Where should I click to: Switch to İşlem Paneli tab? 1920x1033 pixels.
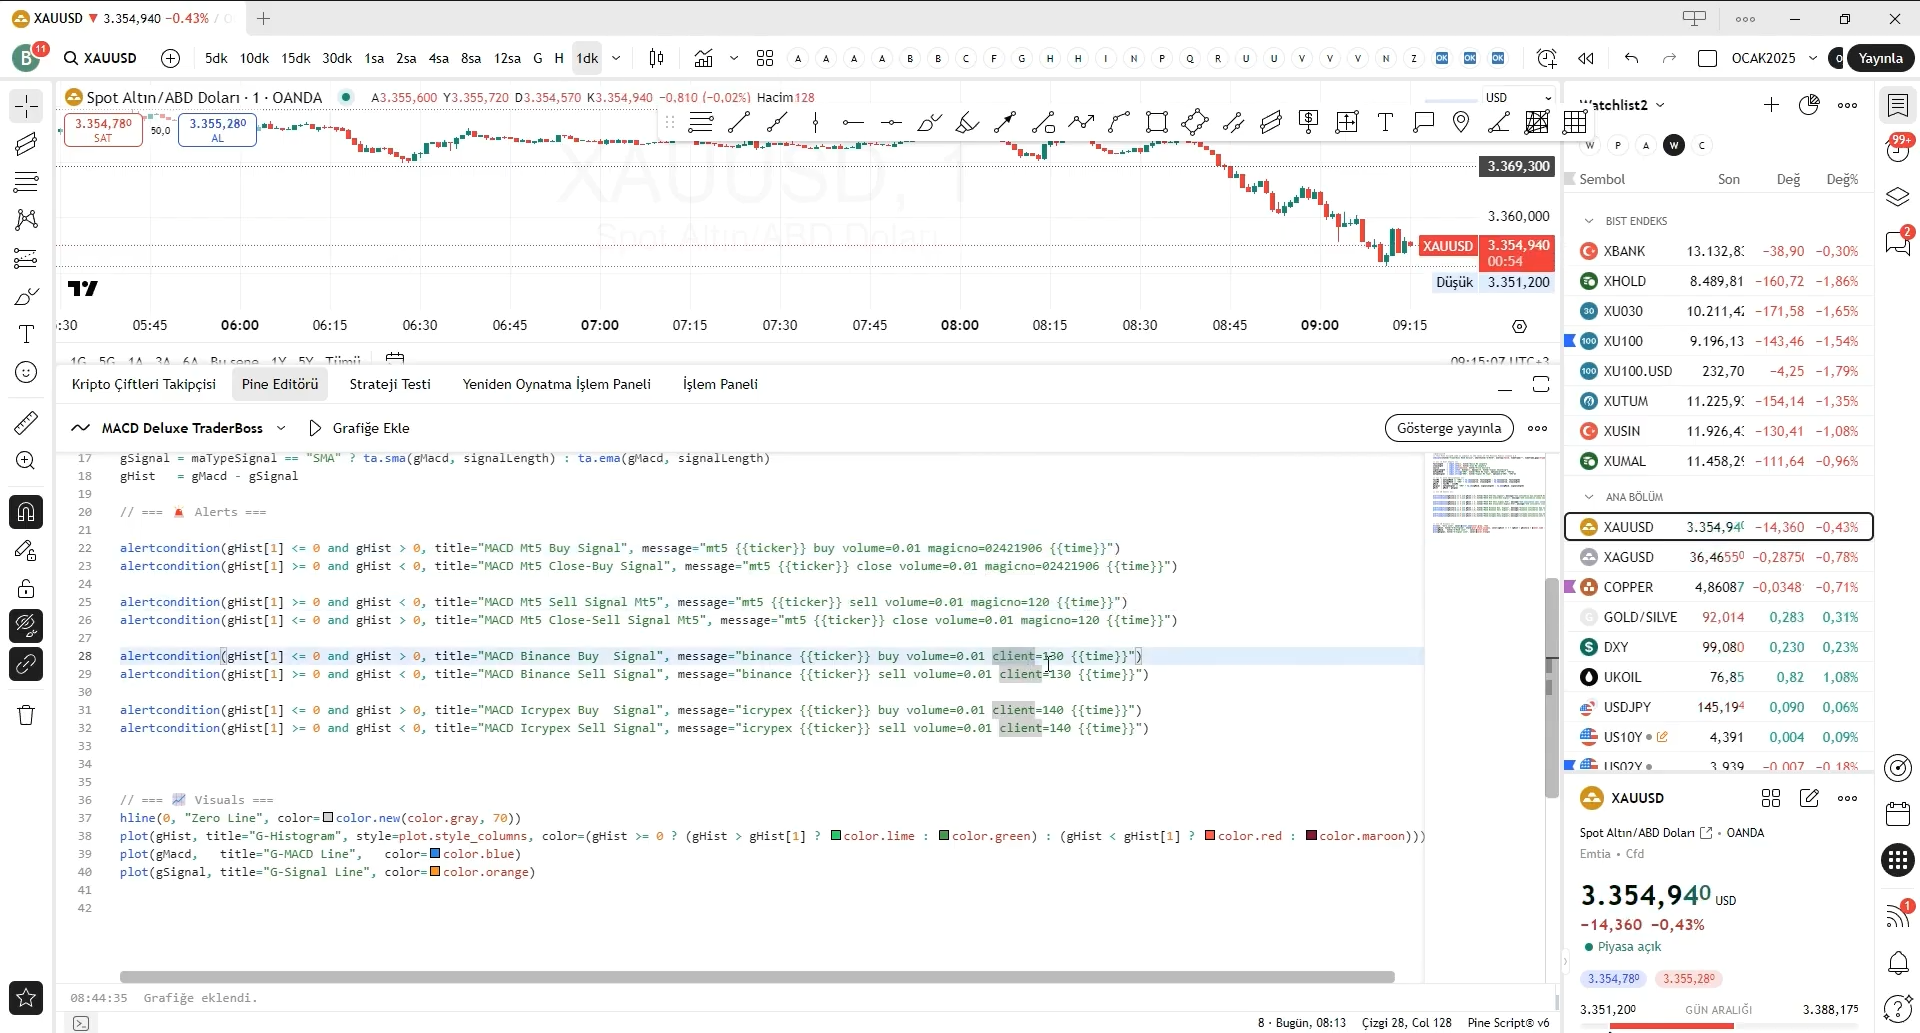pyautogui.click(x=720, y=384)
